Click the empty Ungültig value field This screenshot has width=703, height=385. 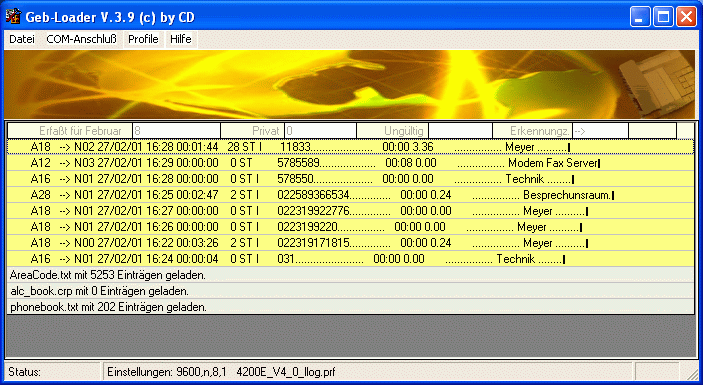[460, 131]
